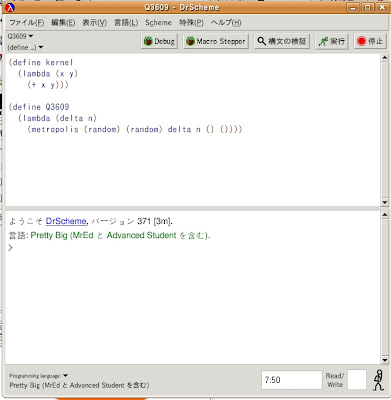Open the Programming language dropdown arrow
This screenshot has height=400, width=391.
point(65,376)
